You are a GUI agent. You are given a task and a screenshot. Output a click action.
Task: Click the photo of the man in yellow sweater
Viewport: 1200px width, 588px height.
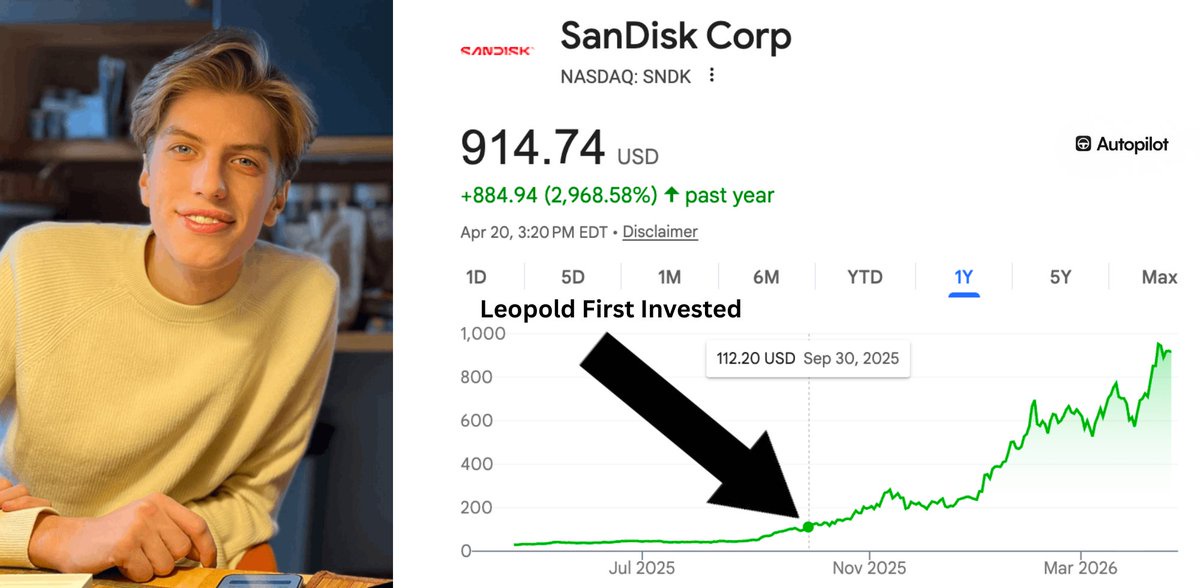(x=196, y=294)
